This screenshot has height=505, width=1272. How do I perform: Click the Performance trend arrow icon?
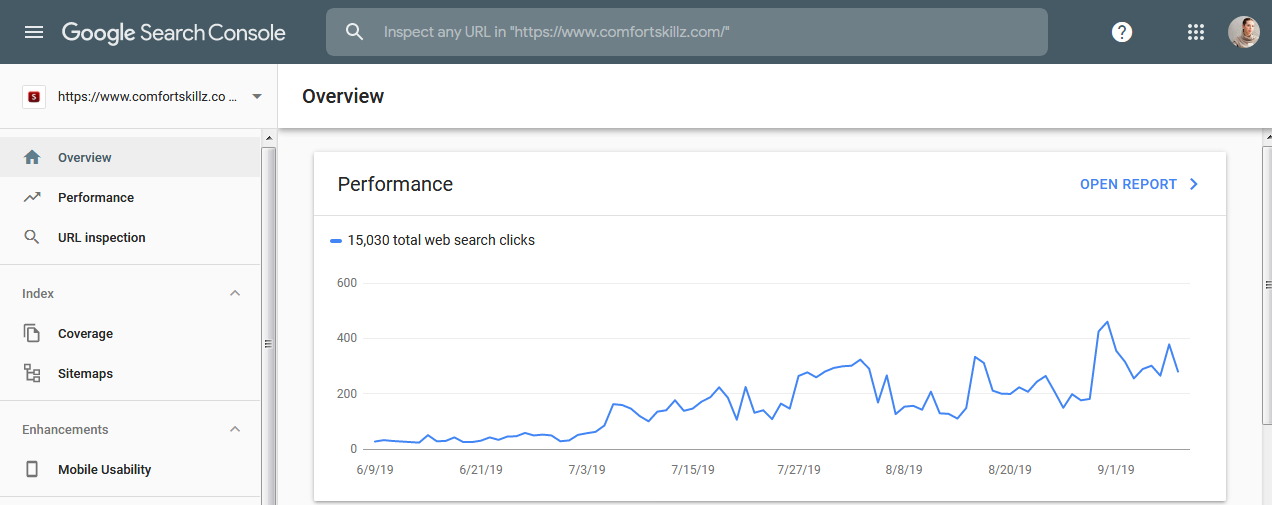32,197
